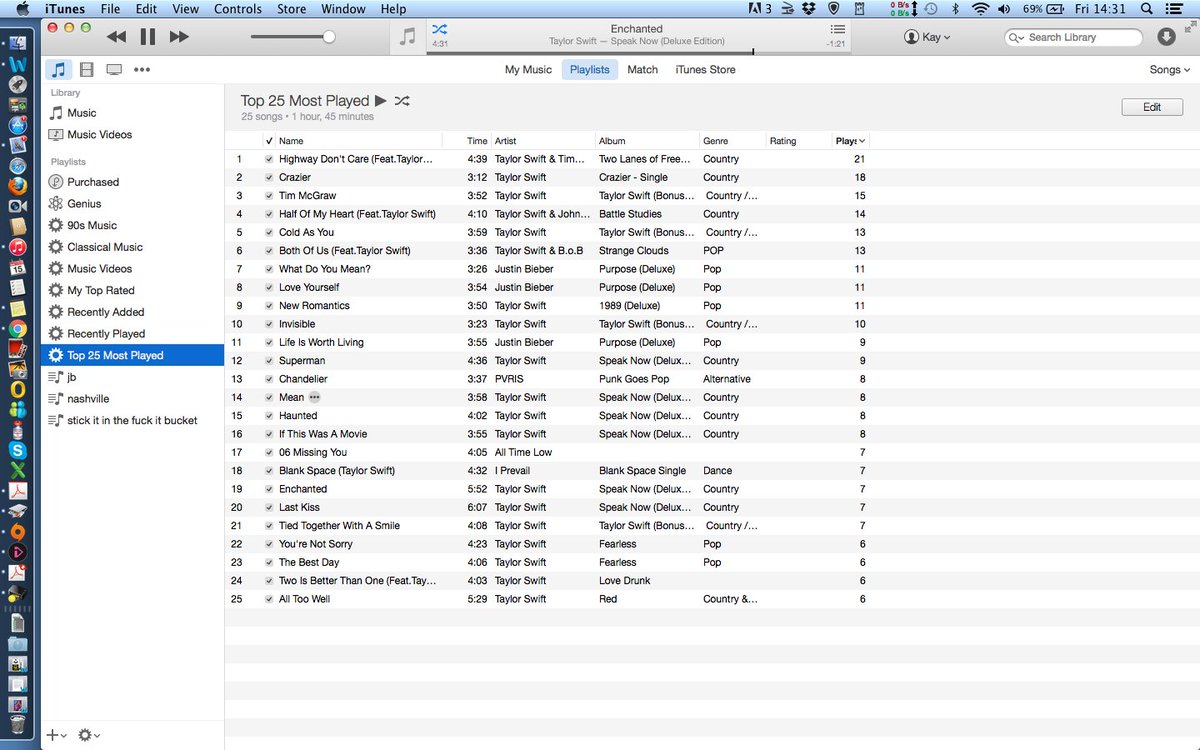The image size is (1200, 750).
Task: Switch to the TV Shows media icon
Action: click(114, 70)
